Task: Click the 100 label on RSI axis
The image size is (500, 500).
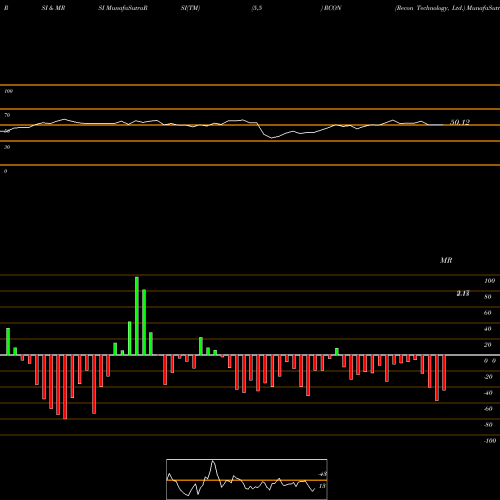Action: coord(8,91)
